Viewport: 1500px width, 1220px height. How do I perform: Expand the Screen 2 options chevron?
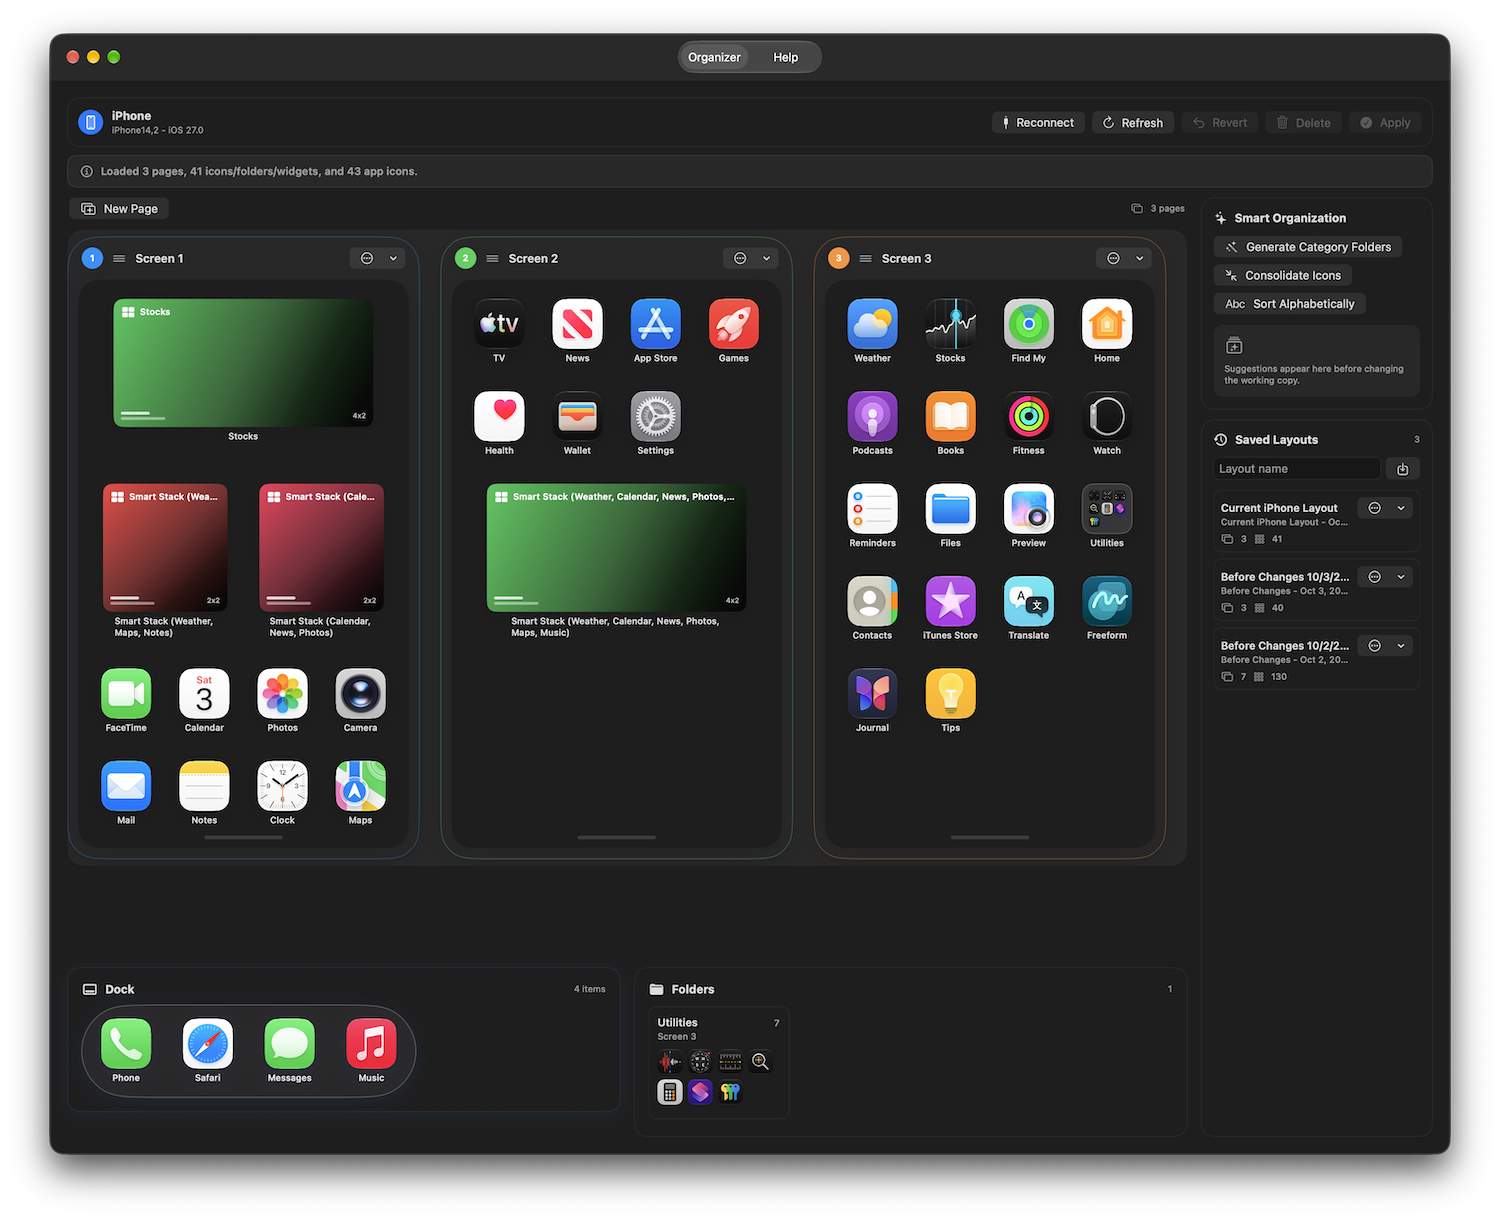766,258
